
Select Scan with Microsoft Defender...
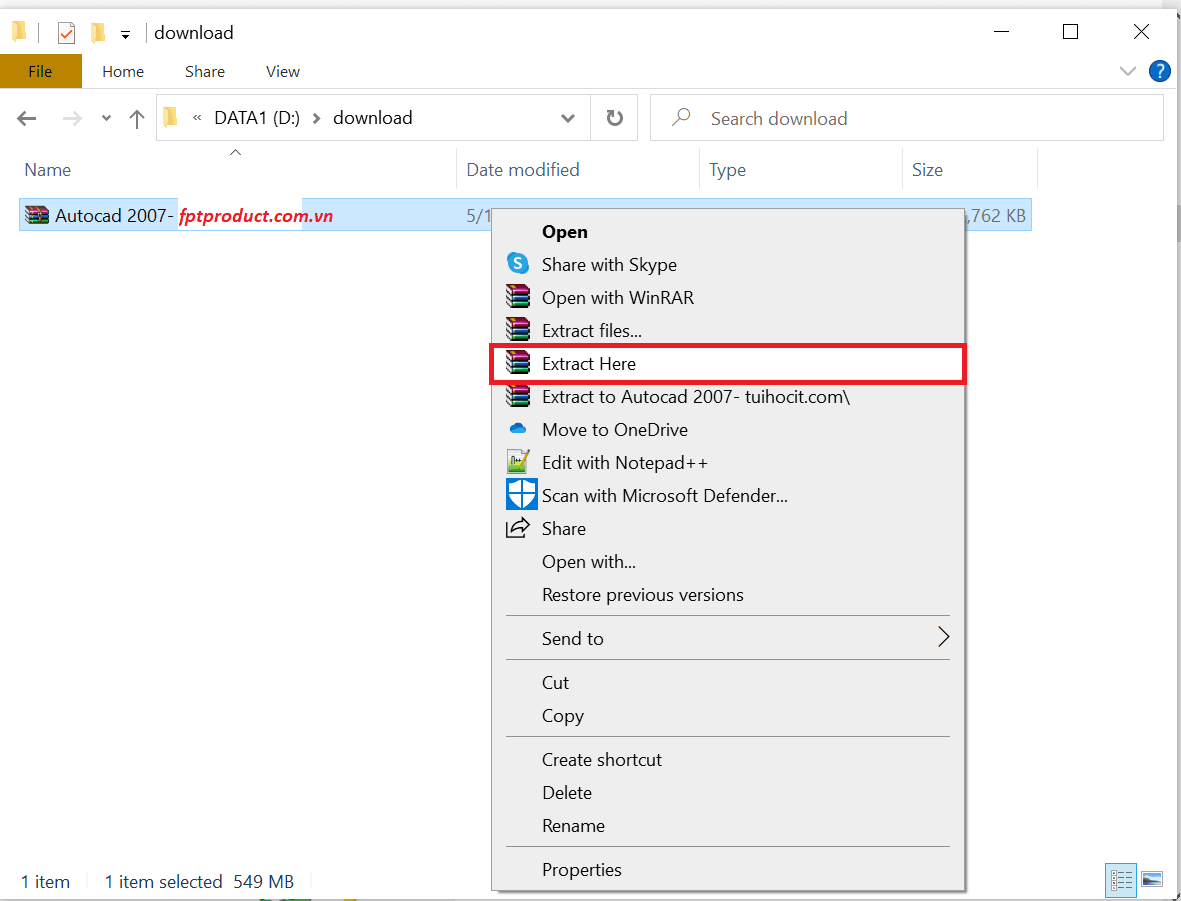(x=728, y=496)
